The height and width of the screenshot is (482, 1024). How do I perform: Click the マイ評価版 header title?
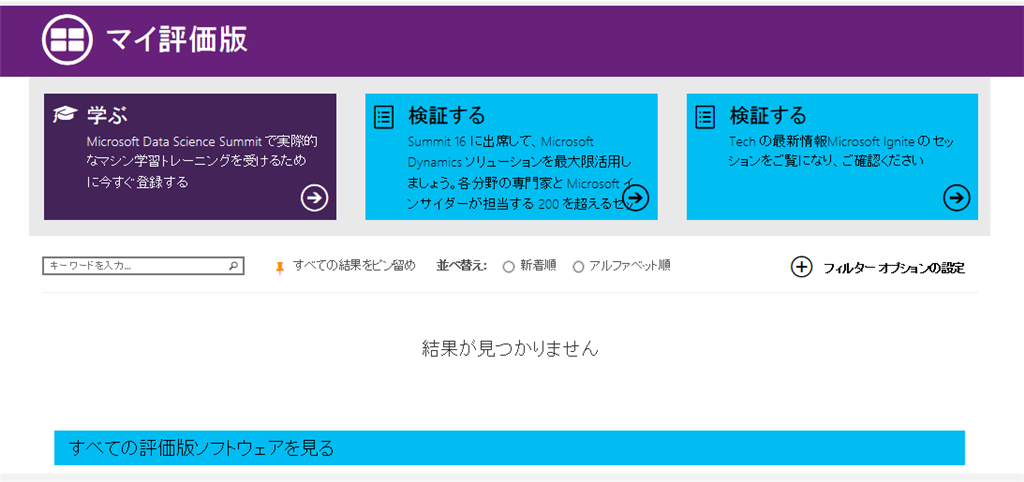(177, 40)
